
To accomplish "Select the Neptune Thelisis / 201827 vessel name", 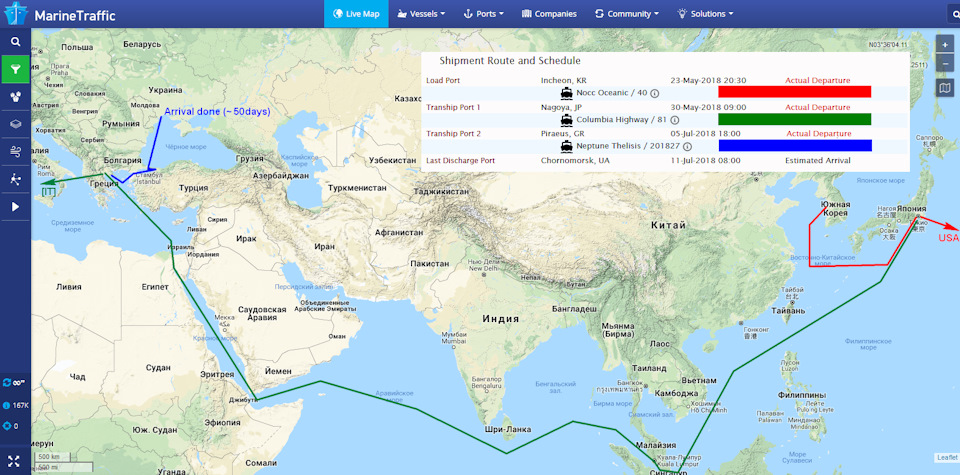I will 628,146.
